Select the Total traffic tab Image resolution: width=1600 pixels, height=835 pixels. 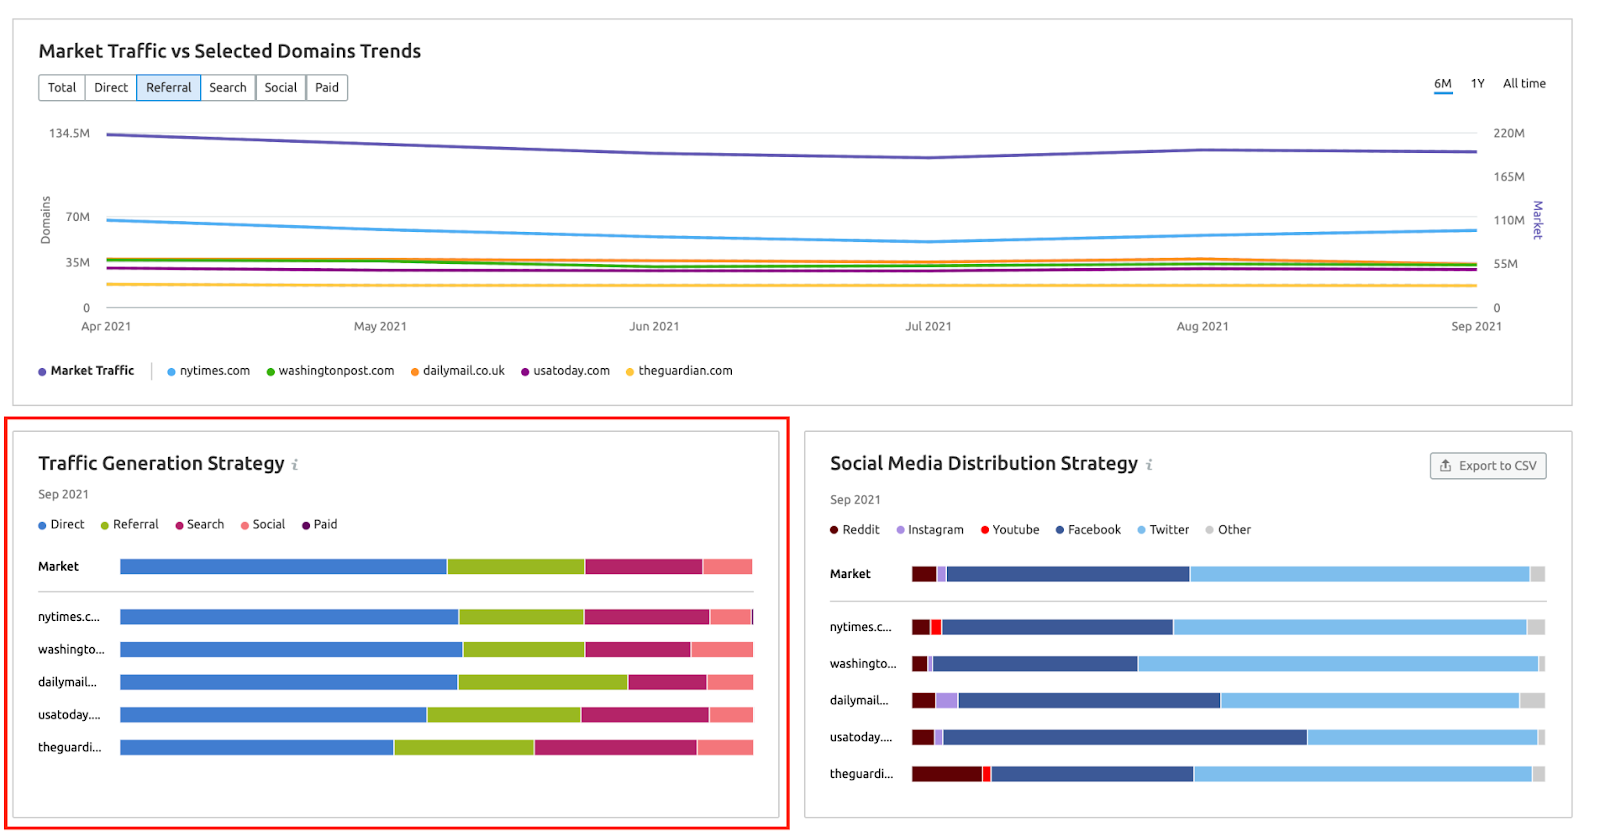[62, 88]
